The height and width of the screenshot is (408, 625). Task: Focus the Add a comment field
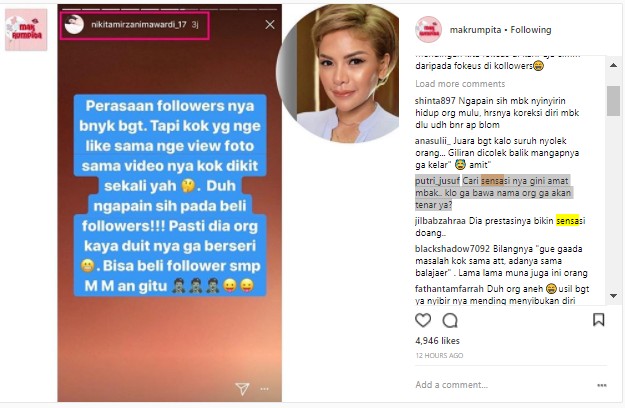pyautogui.click(x=502, y=385)
